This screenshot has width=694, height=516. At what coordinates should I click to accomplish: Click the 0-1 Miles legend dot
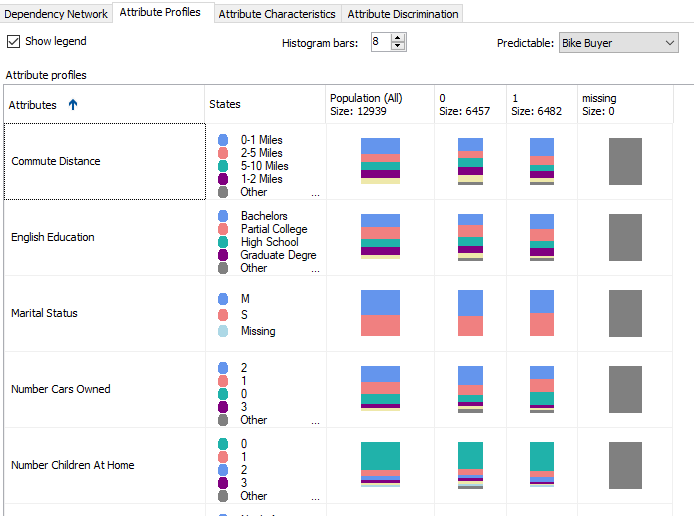click(223, 141)
